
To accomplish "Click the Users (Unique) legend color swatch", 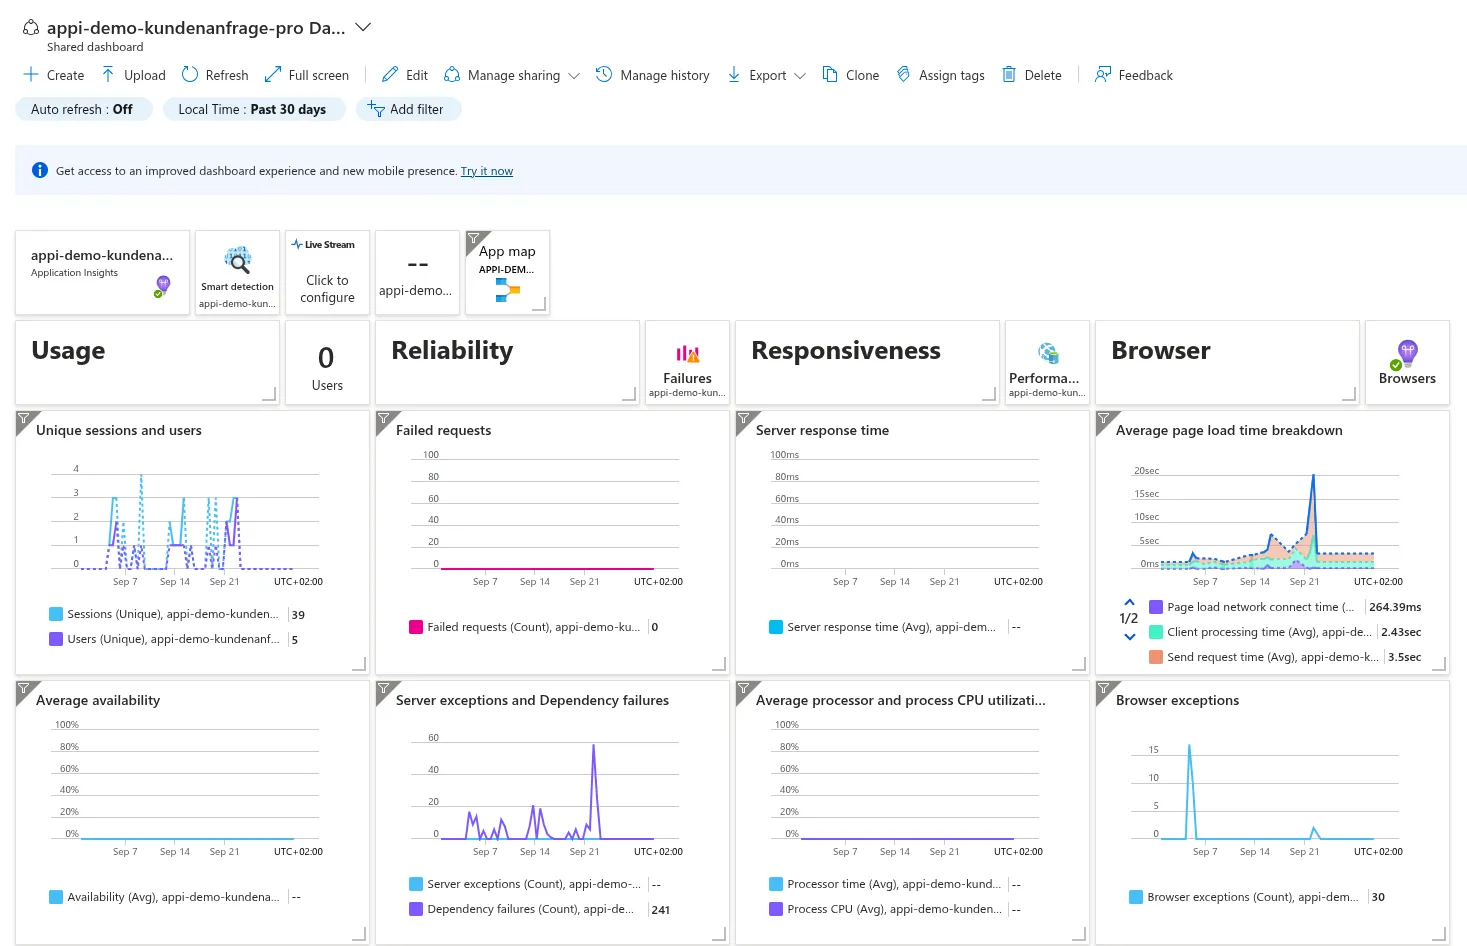I will tap(56, 639).
